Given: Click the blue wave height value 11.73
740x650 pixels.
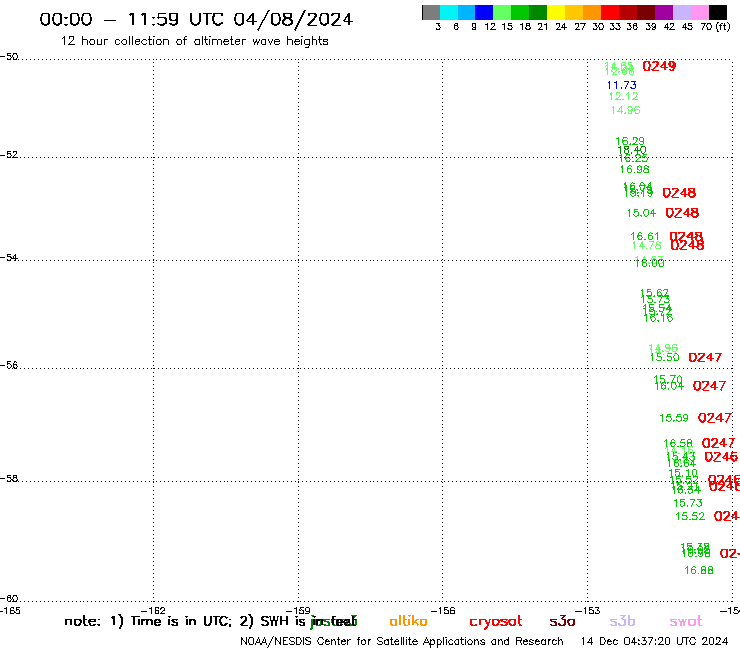Looking at the screenshot, I should click(622, 85).
